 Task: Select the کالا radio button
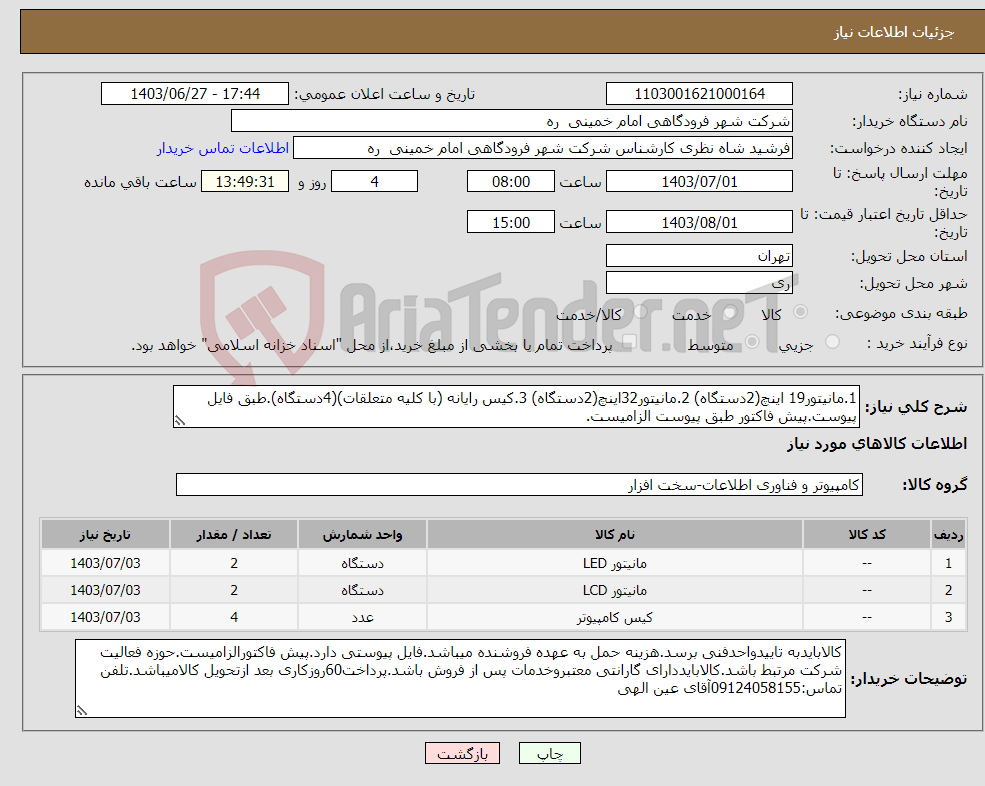pos(801,312)
